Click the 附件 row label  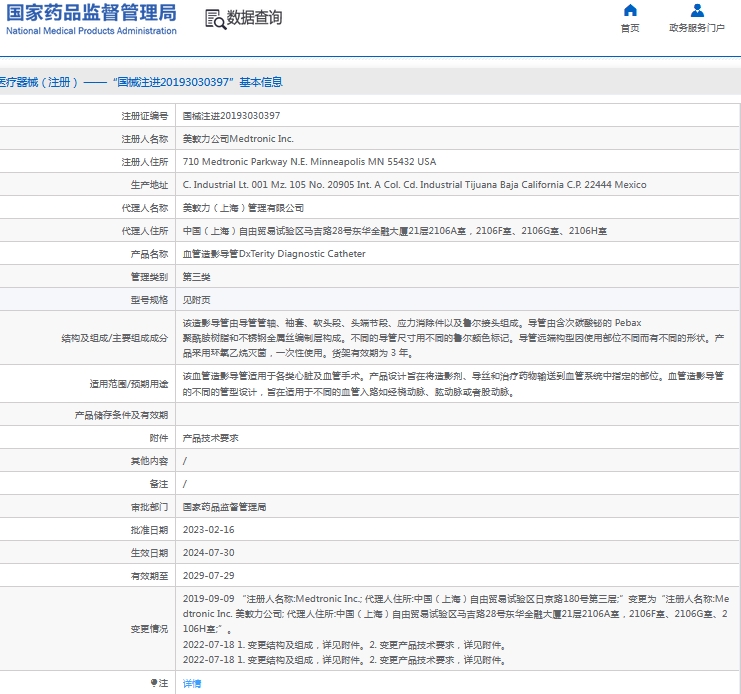(159, 438)
